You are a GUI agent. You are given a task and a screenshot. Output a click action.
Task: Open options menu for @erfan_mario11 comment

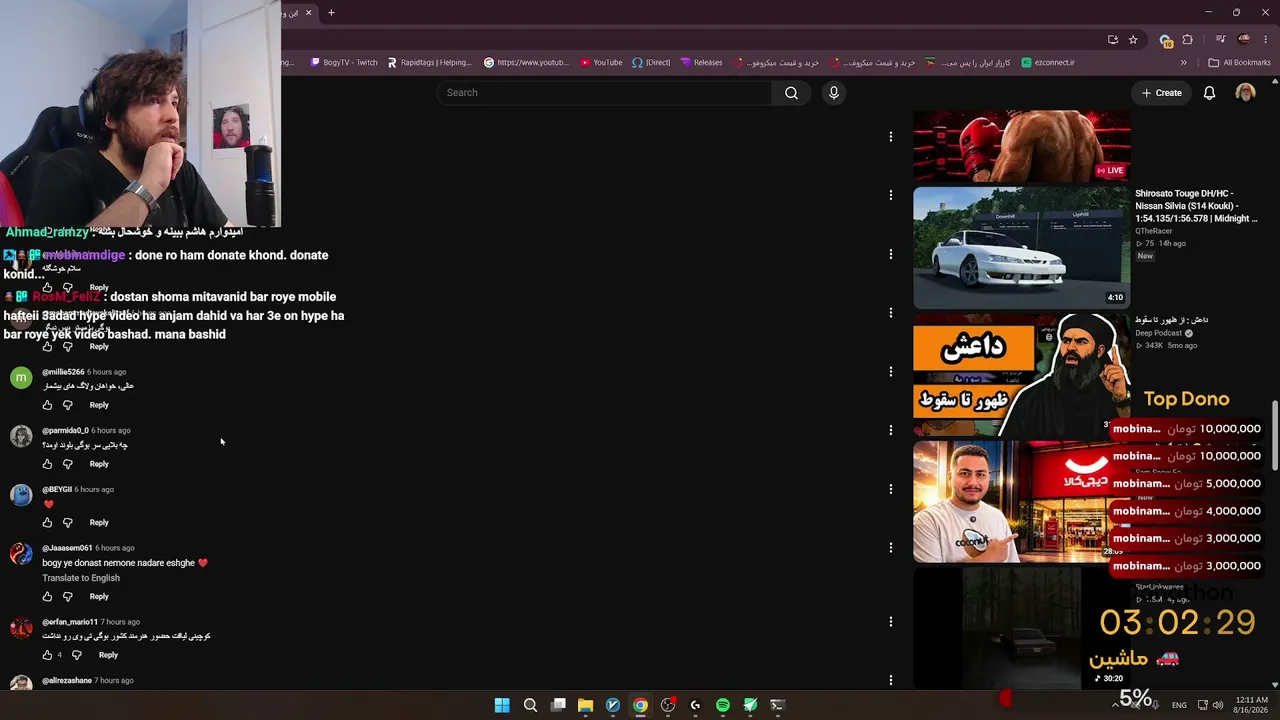(891, 622)
